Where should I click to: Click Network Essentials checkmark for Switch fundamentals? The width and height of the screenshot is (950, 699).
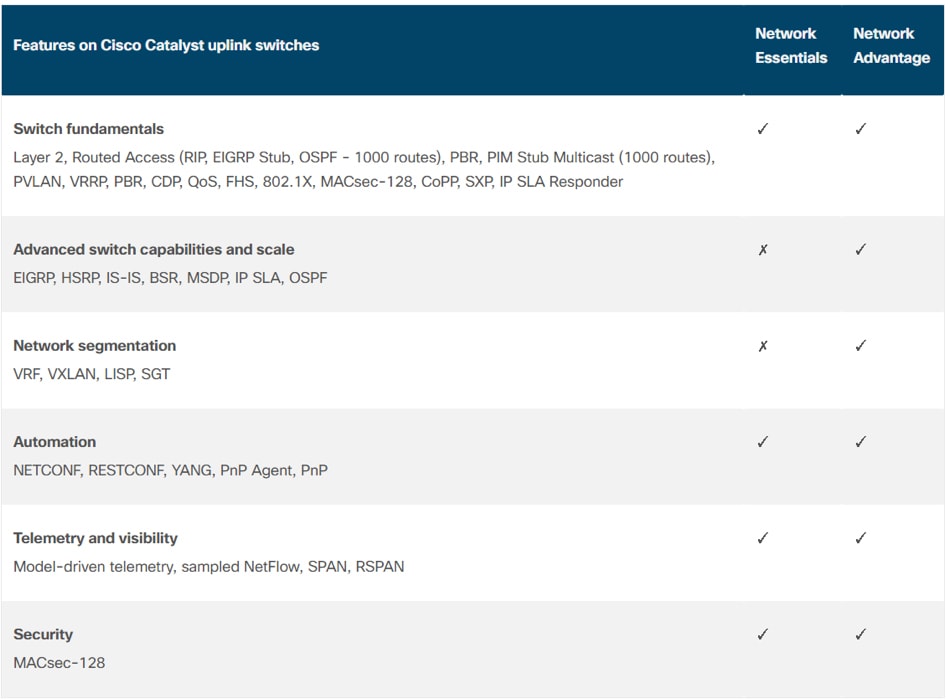tap(763, 129)
